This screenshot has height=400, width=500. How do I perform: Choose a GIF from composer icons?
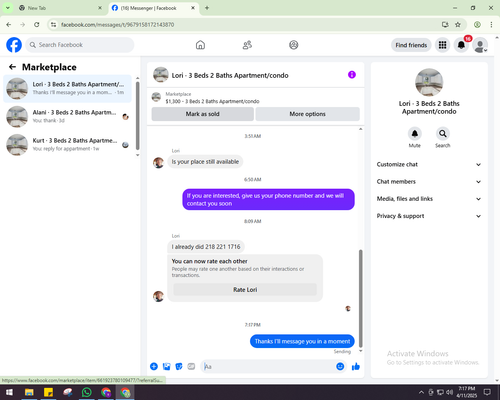pyautogui.click(x=191, y=367)
